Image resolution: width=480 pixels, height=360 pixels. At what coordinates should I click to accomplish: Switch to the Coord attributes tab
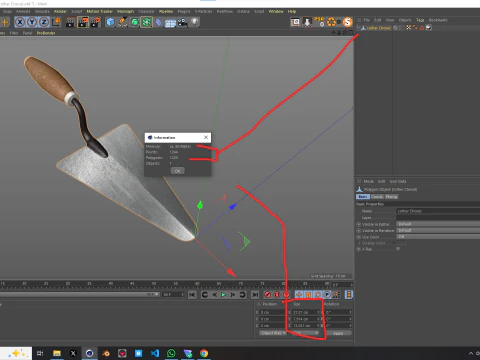(x=377, y=197)
